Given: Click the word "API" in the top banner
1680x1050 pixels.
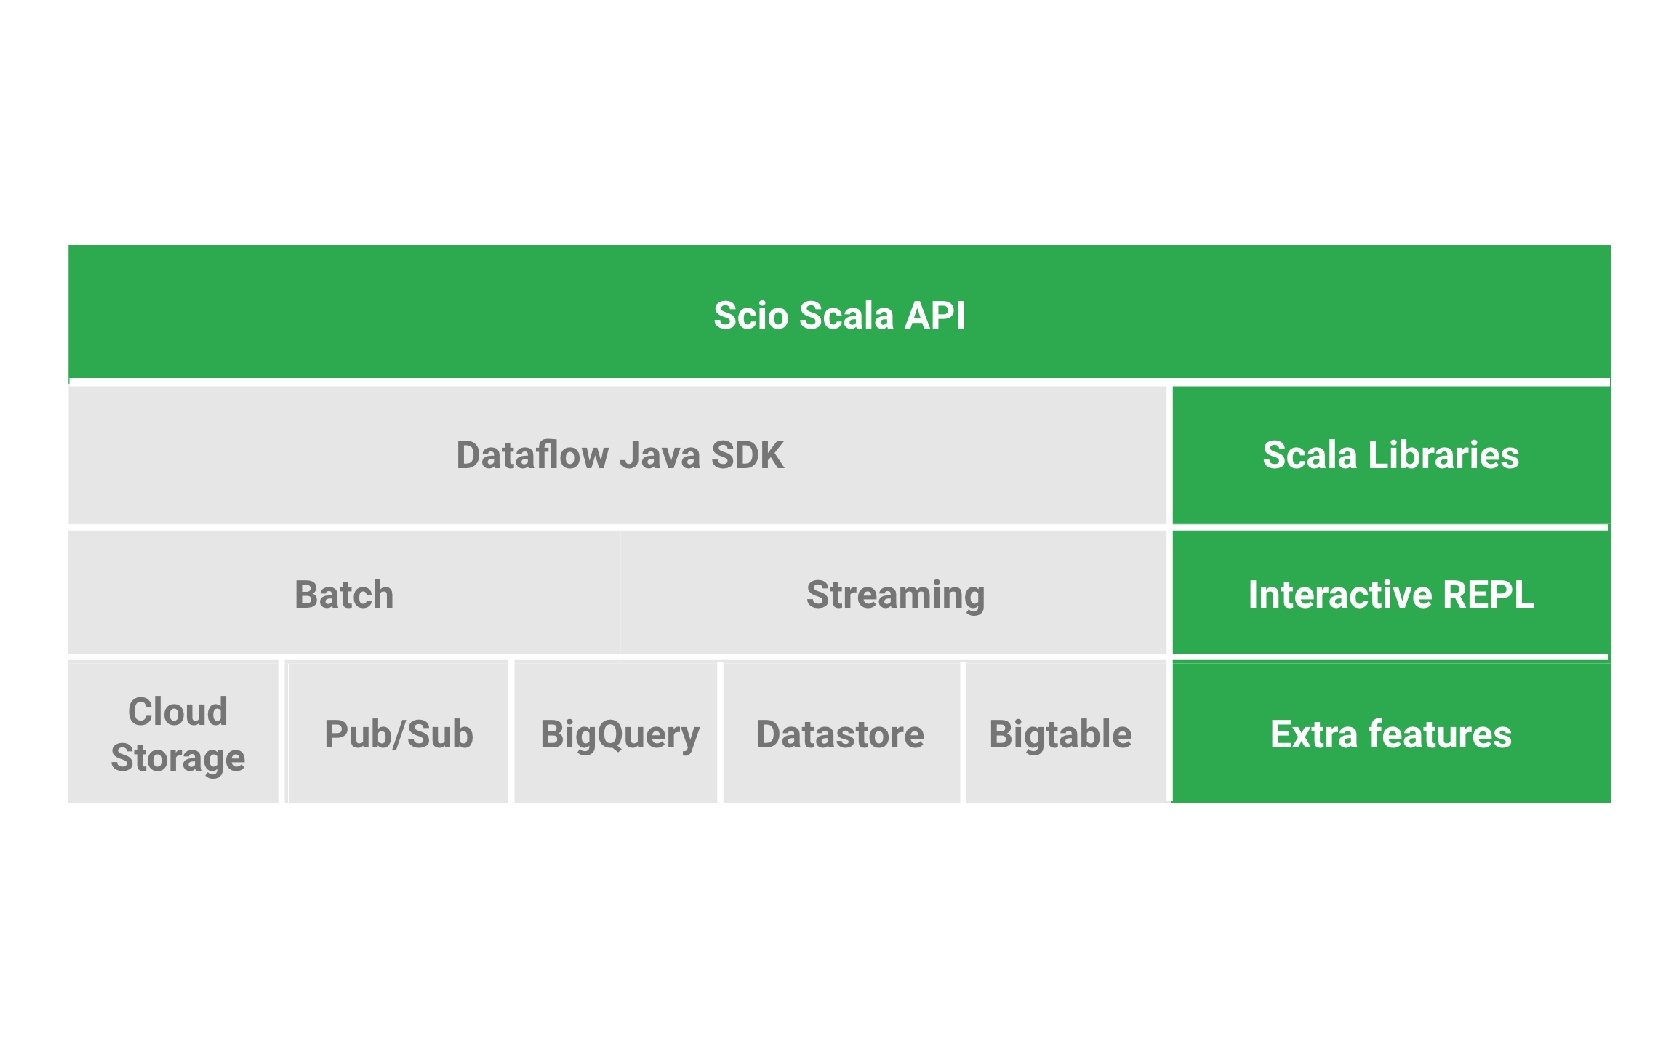Looking at the screenshot, I should click(x=935, y=316).
